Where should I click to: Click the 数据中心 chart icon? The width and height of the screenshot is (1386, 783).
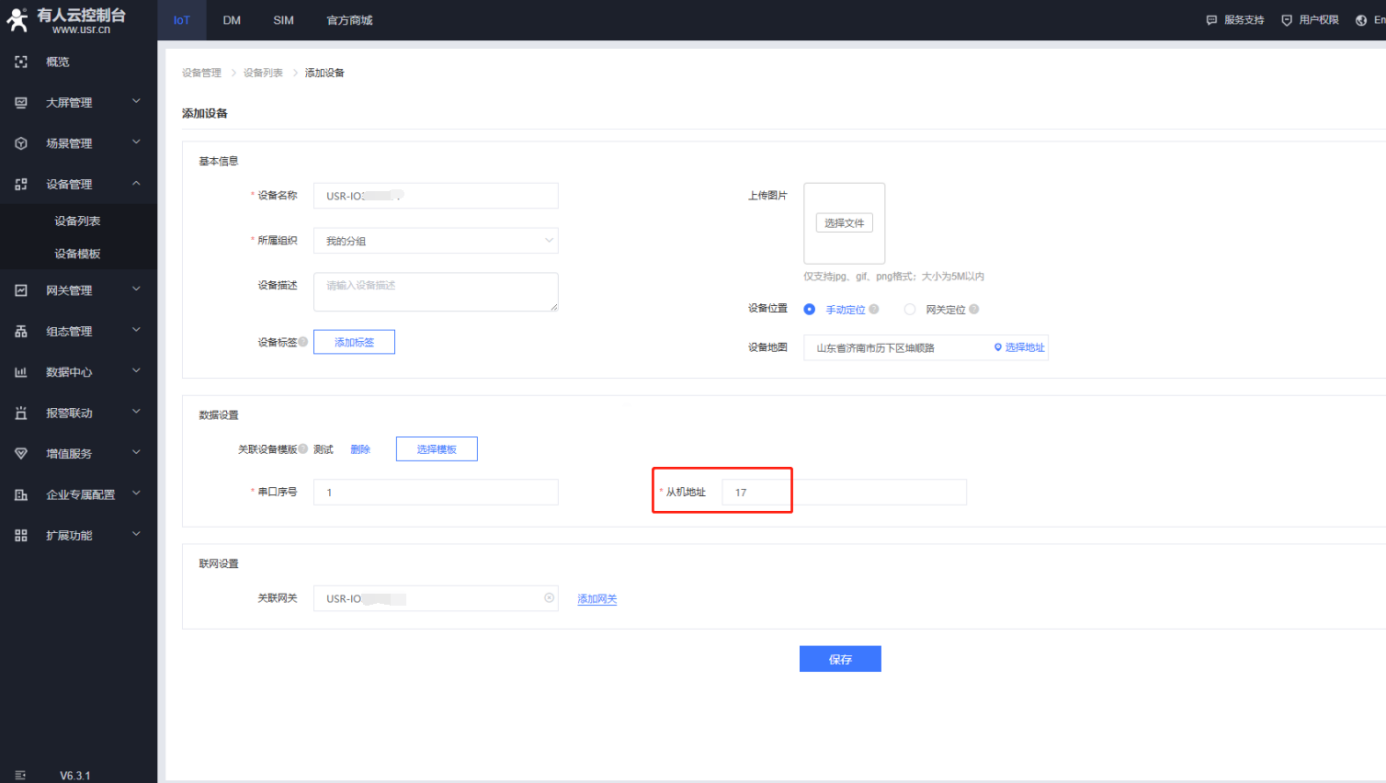[21, 372]
